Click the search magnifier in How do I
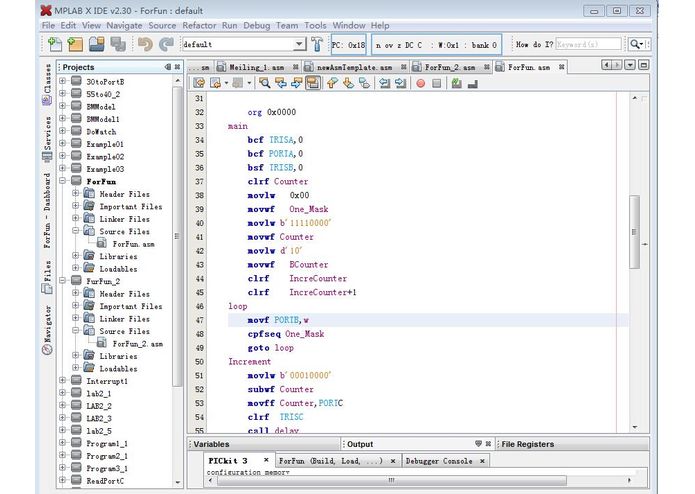The width and height of the screenshot is (695, 494). point(636,44)
